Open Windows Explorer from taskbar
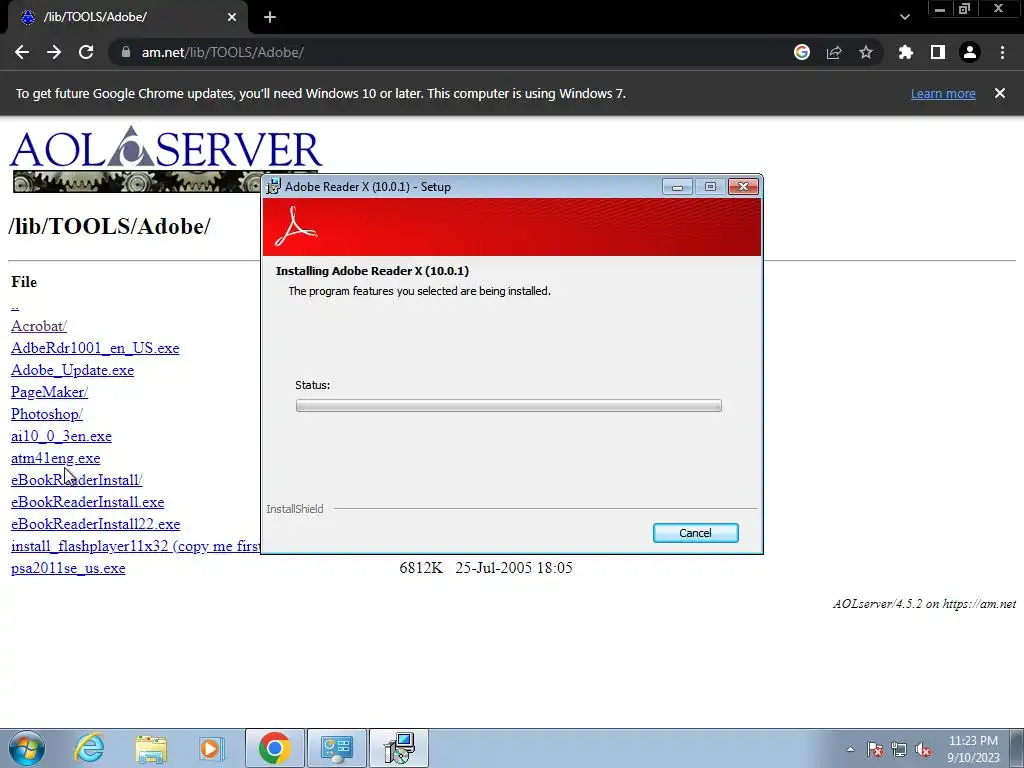Image resolution: width=1024 pixels, height=768 pixels. pyautogui.click(x=151, y=748)
